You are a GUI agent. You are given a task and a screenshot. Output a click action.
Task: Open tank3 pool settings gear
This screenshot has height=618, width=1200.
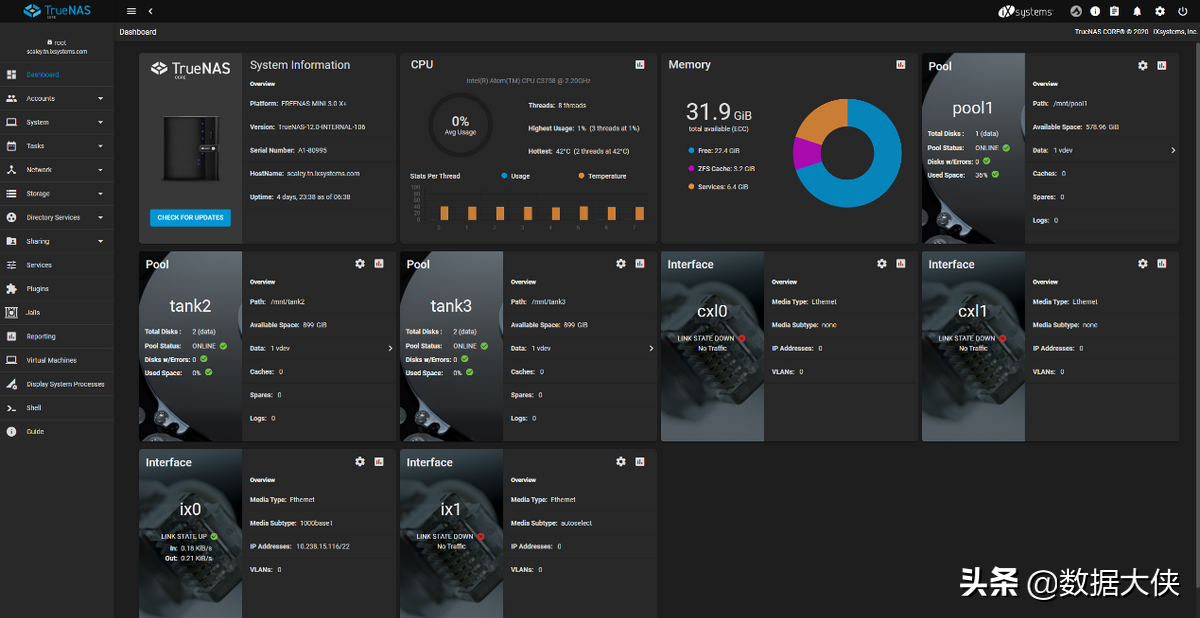[x=621, y=263]
